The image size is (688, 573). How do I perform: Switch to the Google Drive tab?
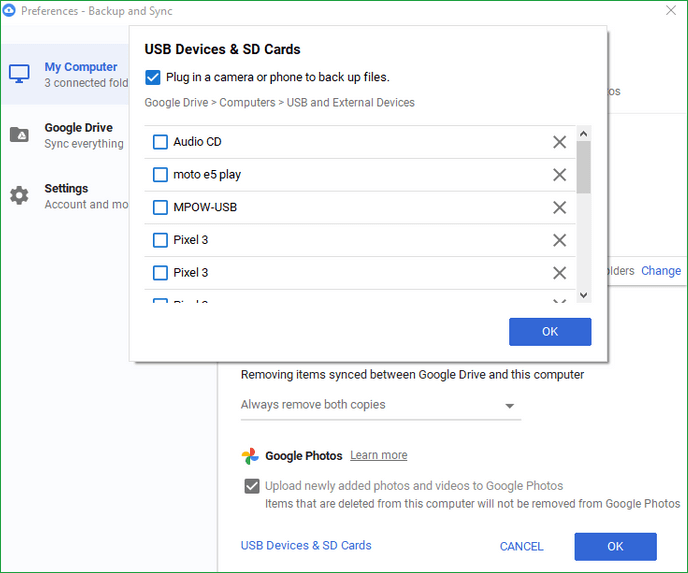(78, 135)
